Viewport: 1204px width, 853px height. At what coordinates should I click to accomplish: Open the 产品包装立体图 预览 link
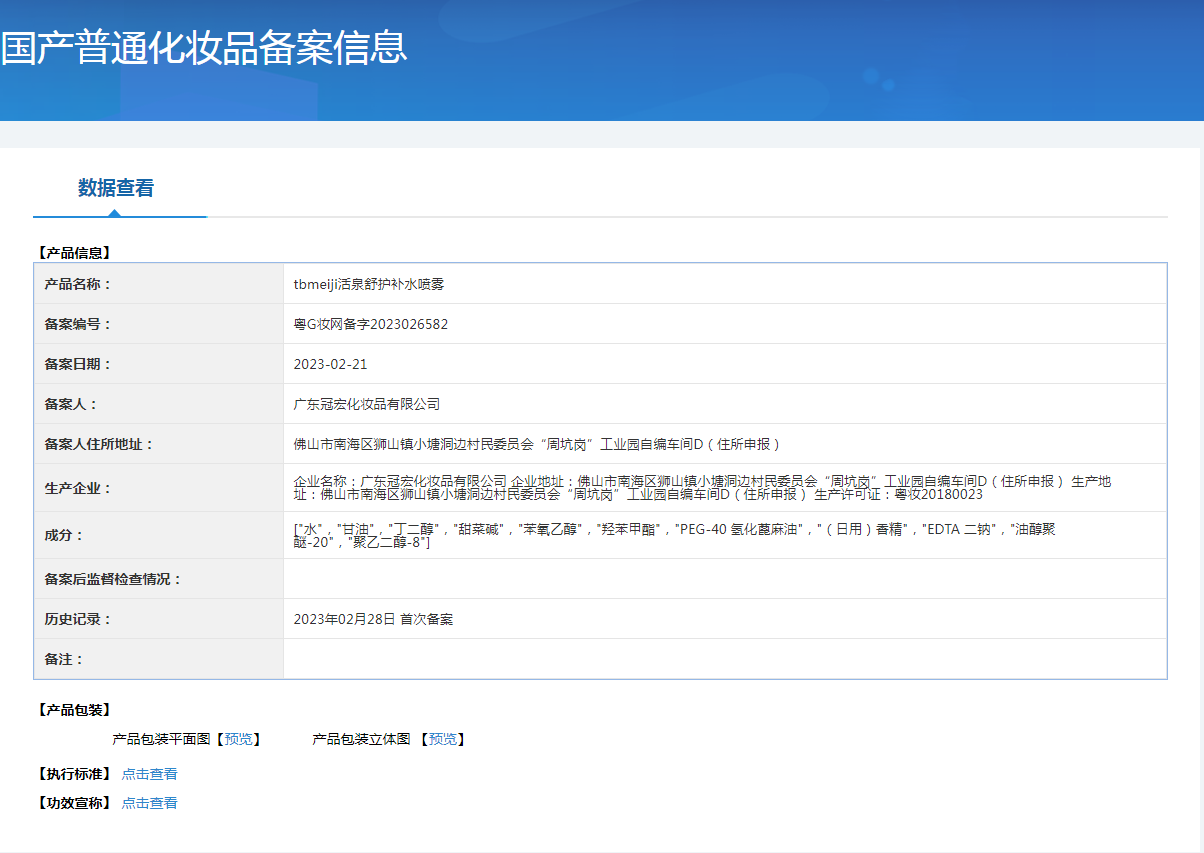[x=443, y=740]
